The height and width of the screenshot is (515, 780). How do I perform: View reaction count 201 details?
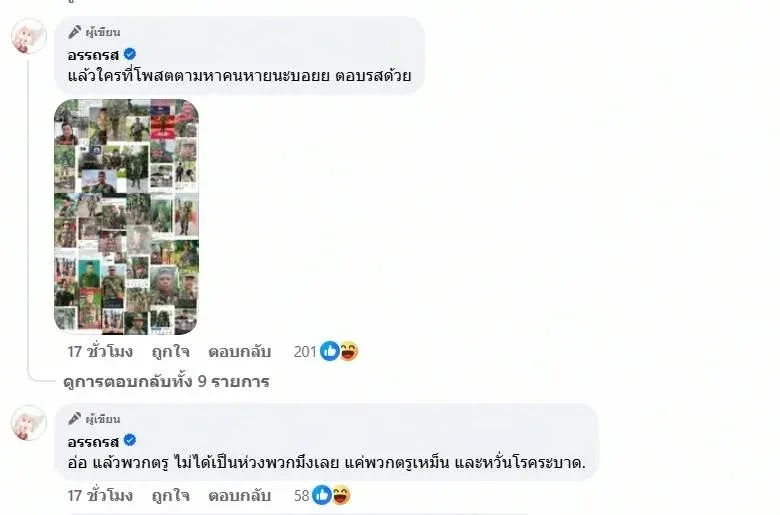pos(305,352)
